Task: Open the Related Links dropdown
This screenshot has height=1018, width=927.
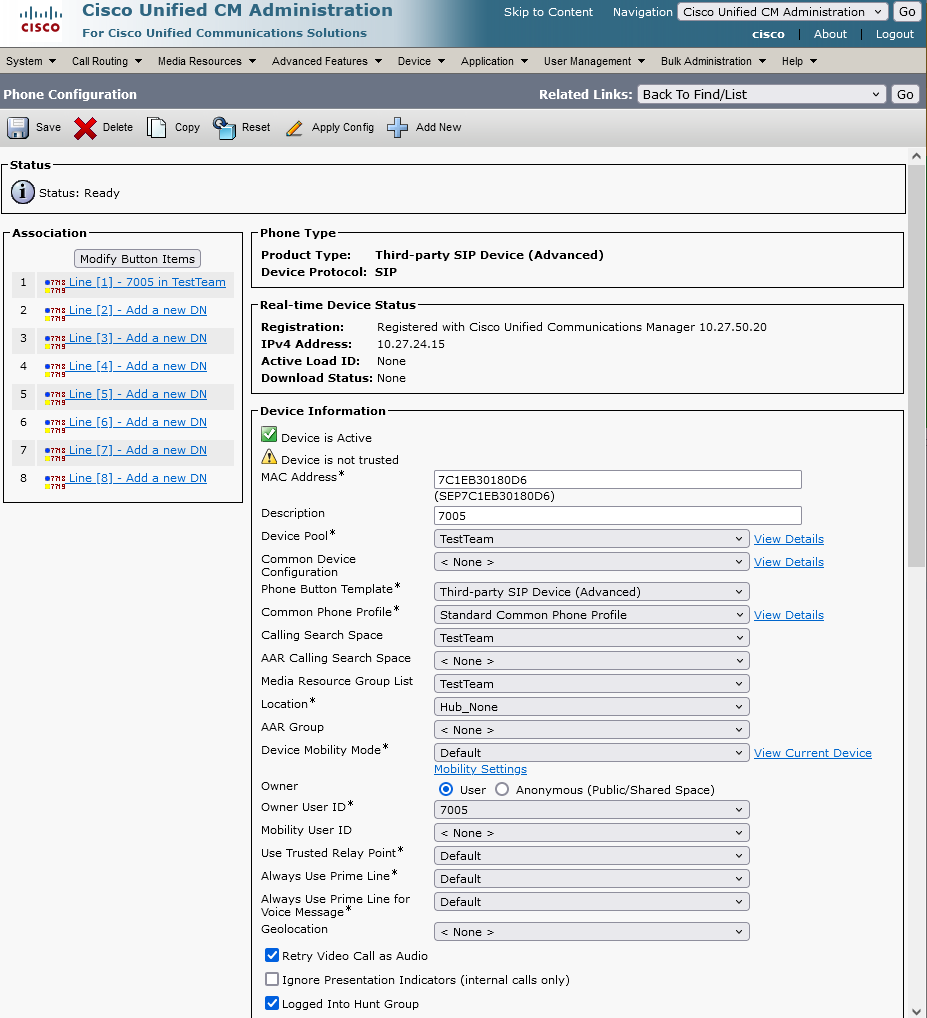Action: pos(761,95)
